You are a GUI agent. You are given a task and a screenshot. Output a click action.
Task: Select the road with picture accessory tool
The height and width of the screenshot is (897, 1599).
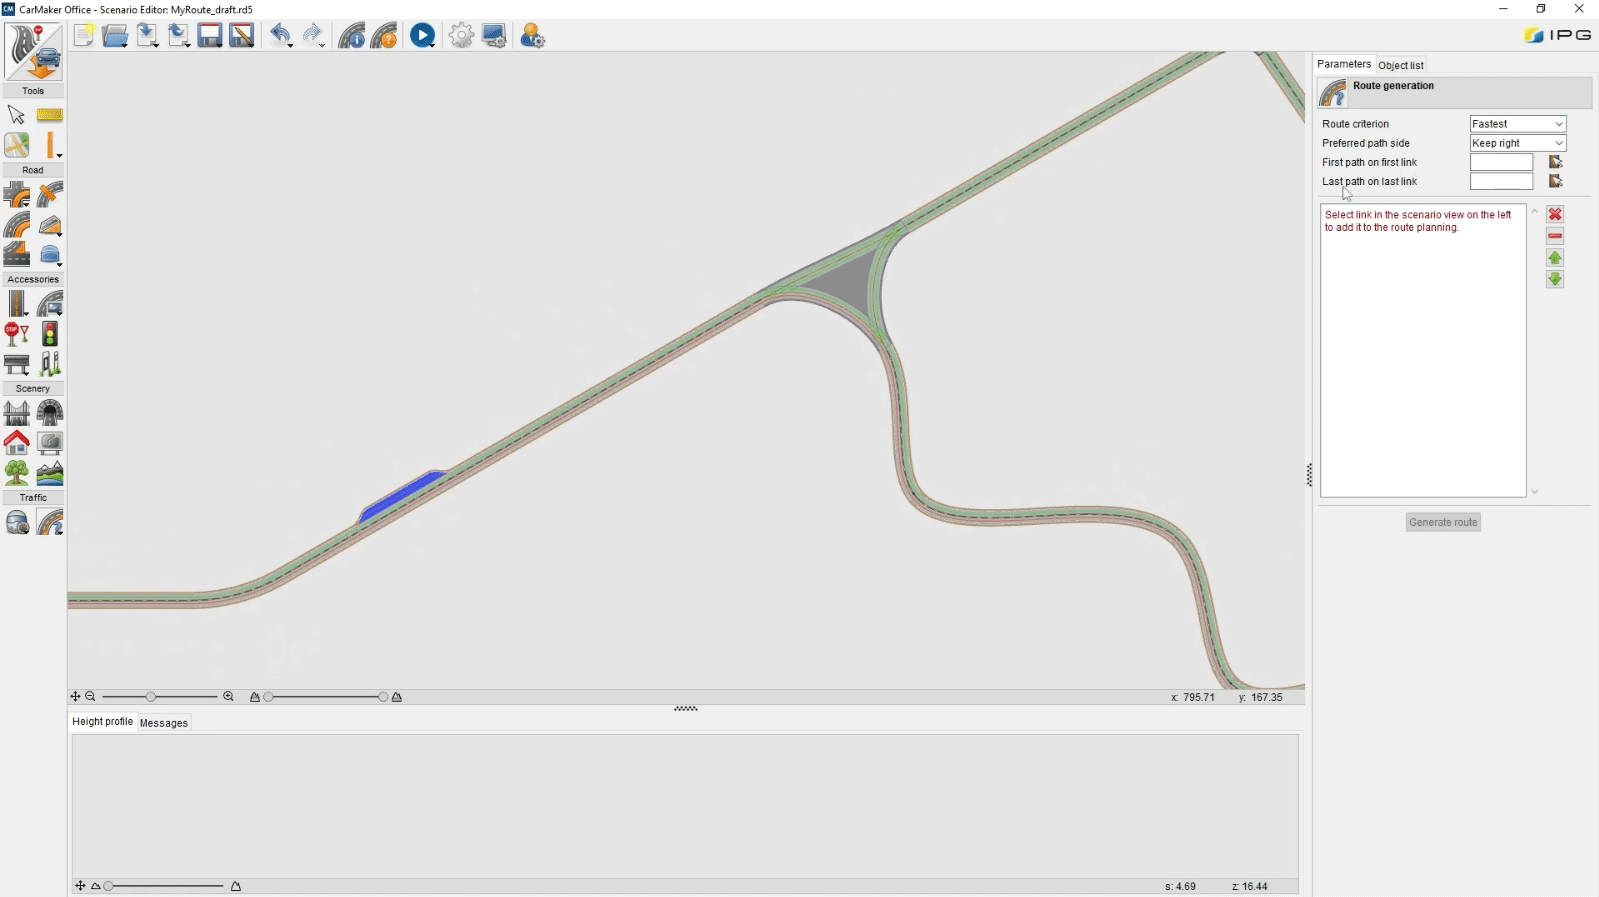[x=50, y=303]
